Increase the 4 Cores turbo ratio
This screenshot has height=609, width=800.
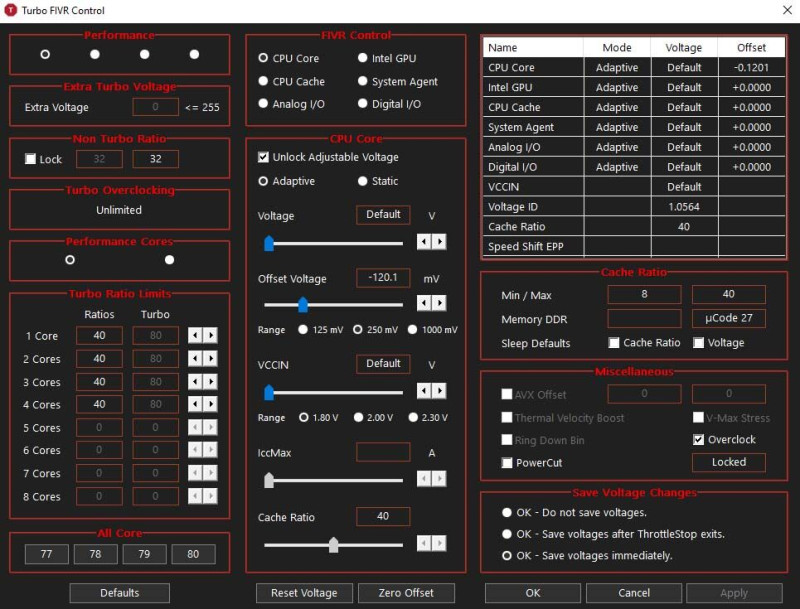click(x=210, y=404)
